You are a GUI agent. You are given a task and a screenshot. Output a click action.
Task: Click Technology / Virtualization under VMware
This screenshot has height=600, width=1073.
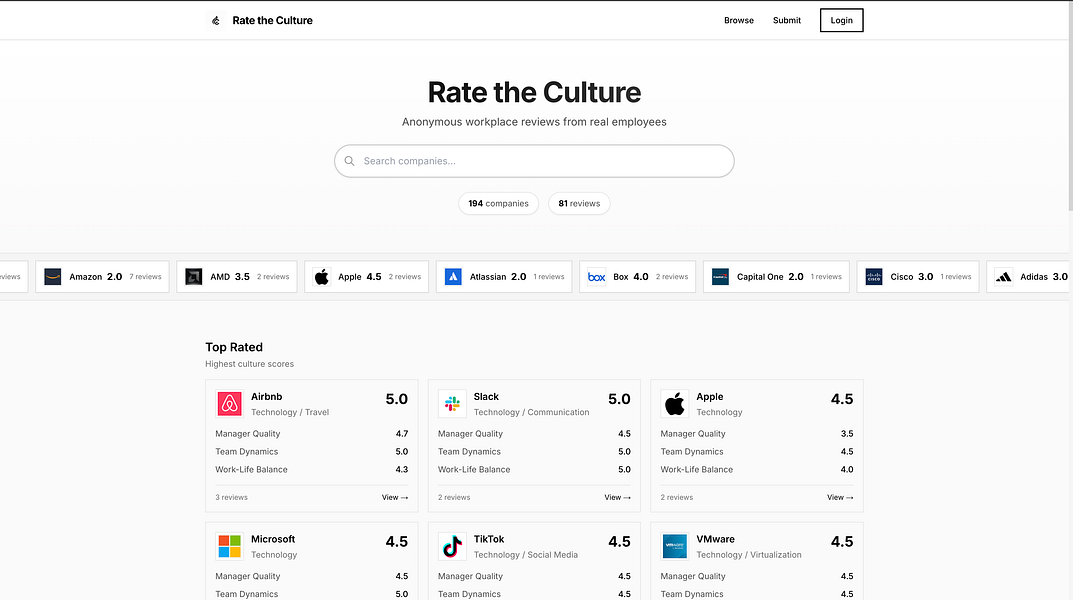tap(749, 555)
